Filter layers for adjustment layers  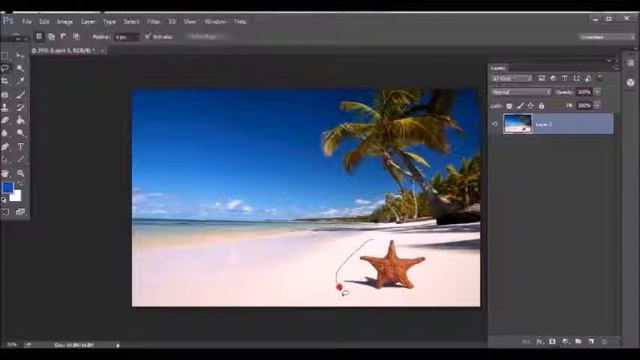coord(553,78)
